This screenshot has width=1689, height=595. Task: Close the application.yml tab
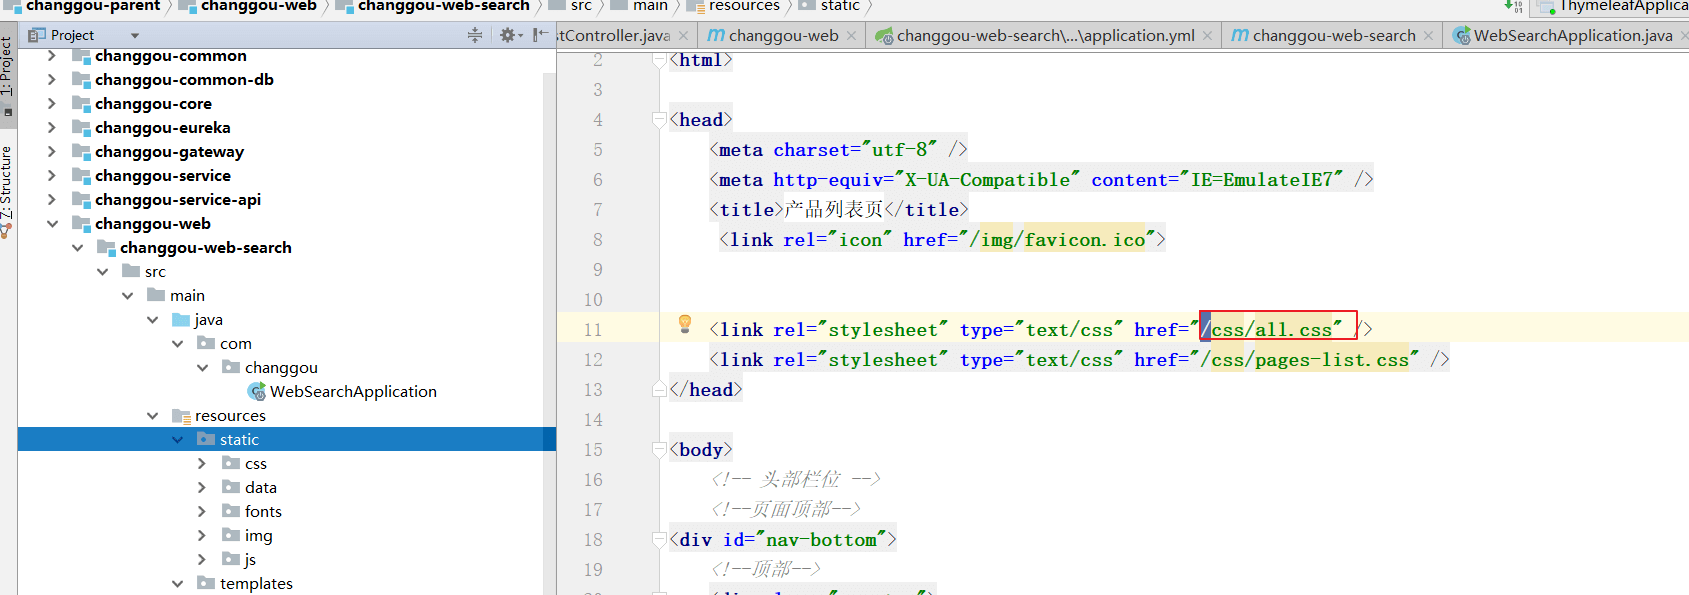click(x=1208, y=35)
